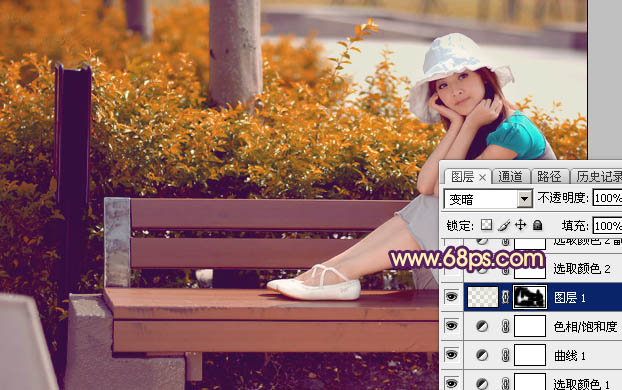Click the lock transparent pixels icon
622x390 pixels.
tap(486, 225)
